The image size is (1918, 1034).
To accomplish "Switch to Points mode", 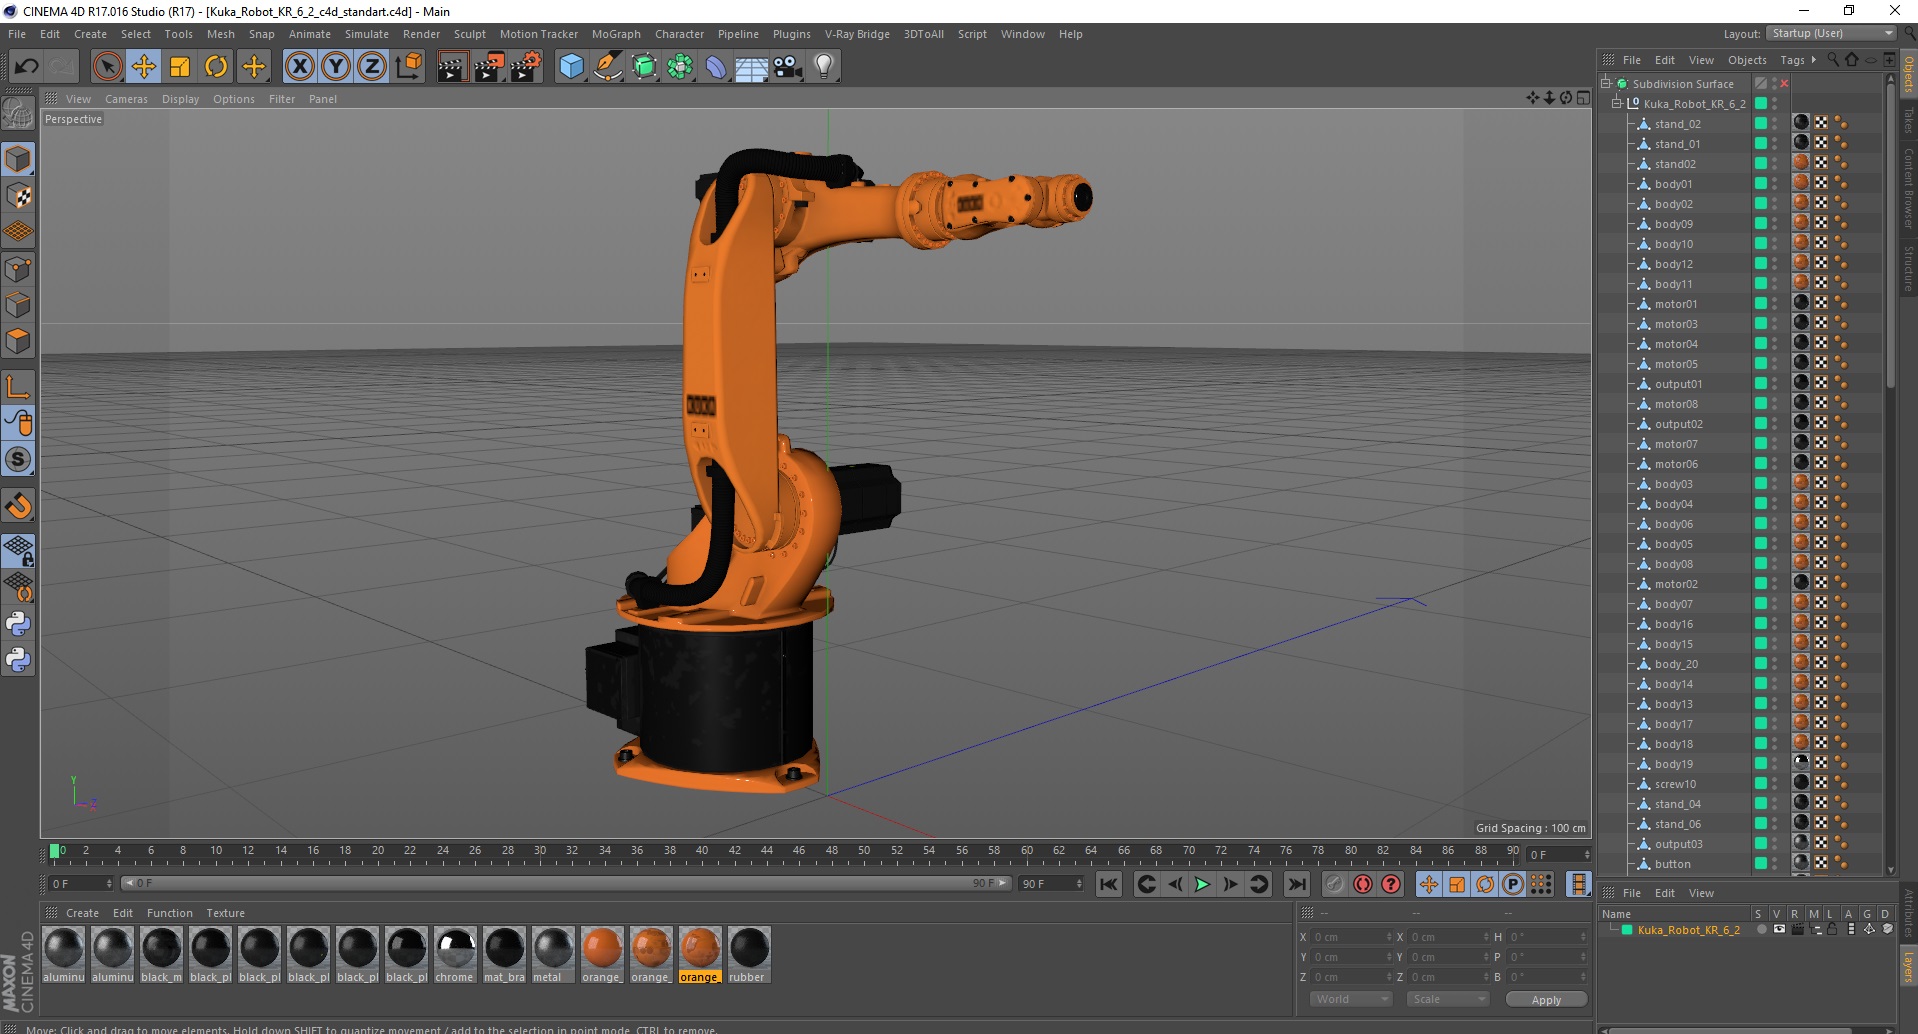I will tap(18, 269).
